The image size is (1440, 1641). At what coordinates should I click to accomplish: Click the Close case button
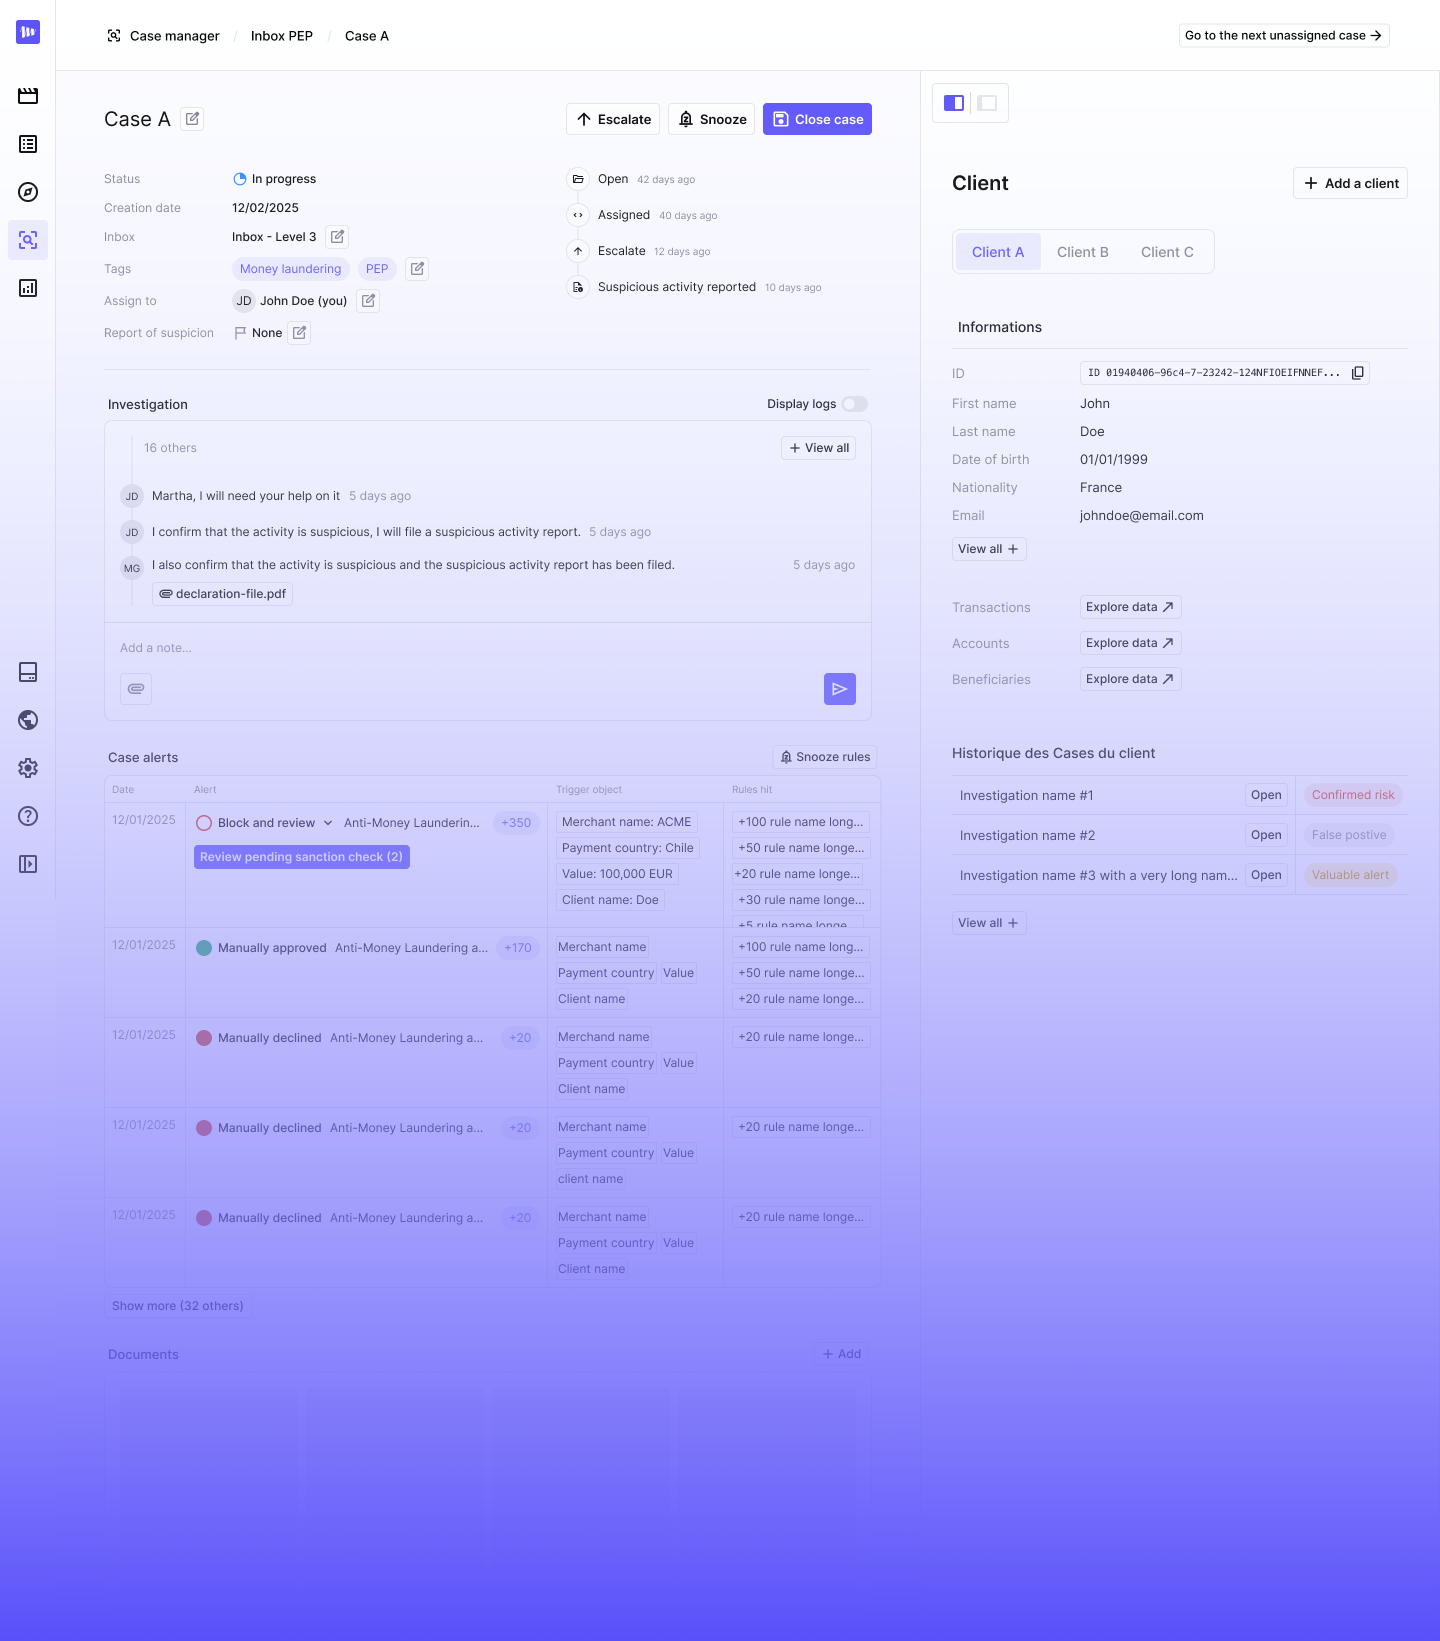(817, 119)
